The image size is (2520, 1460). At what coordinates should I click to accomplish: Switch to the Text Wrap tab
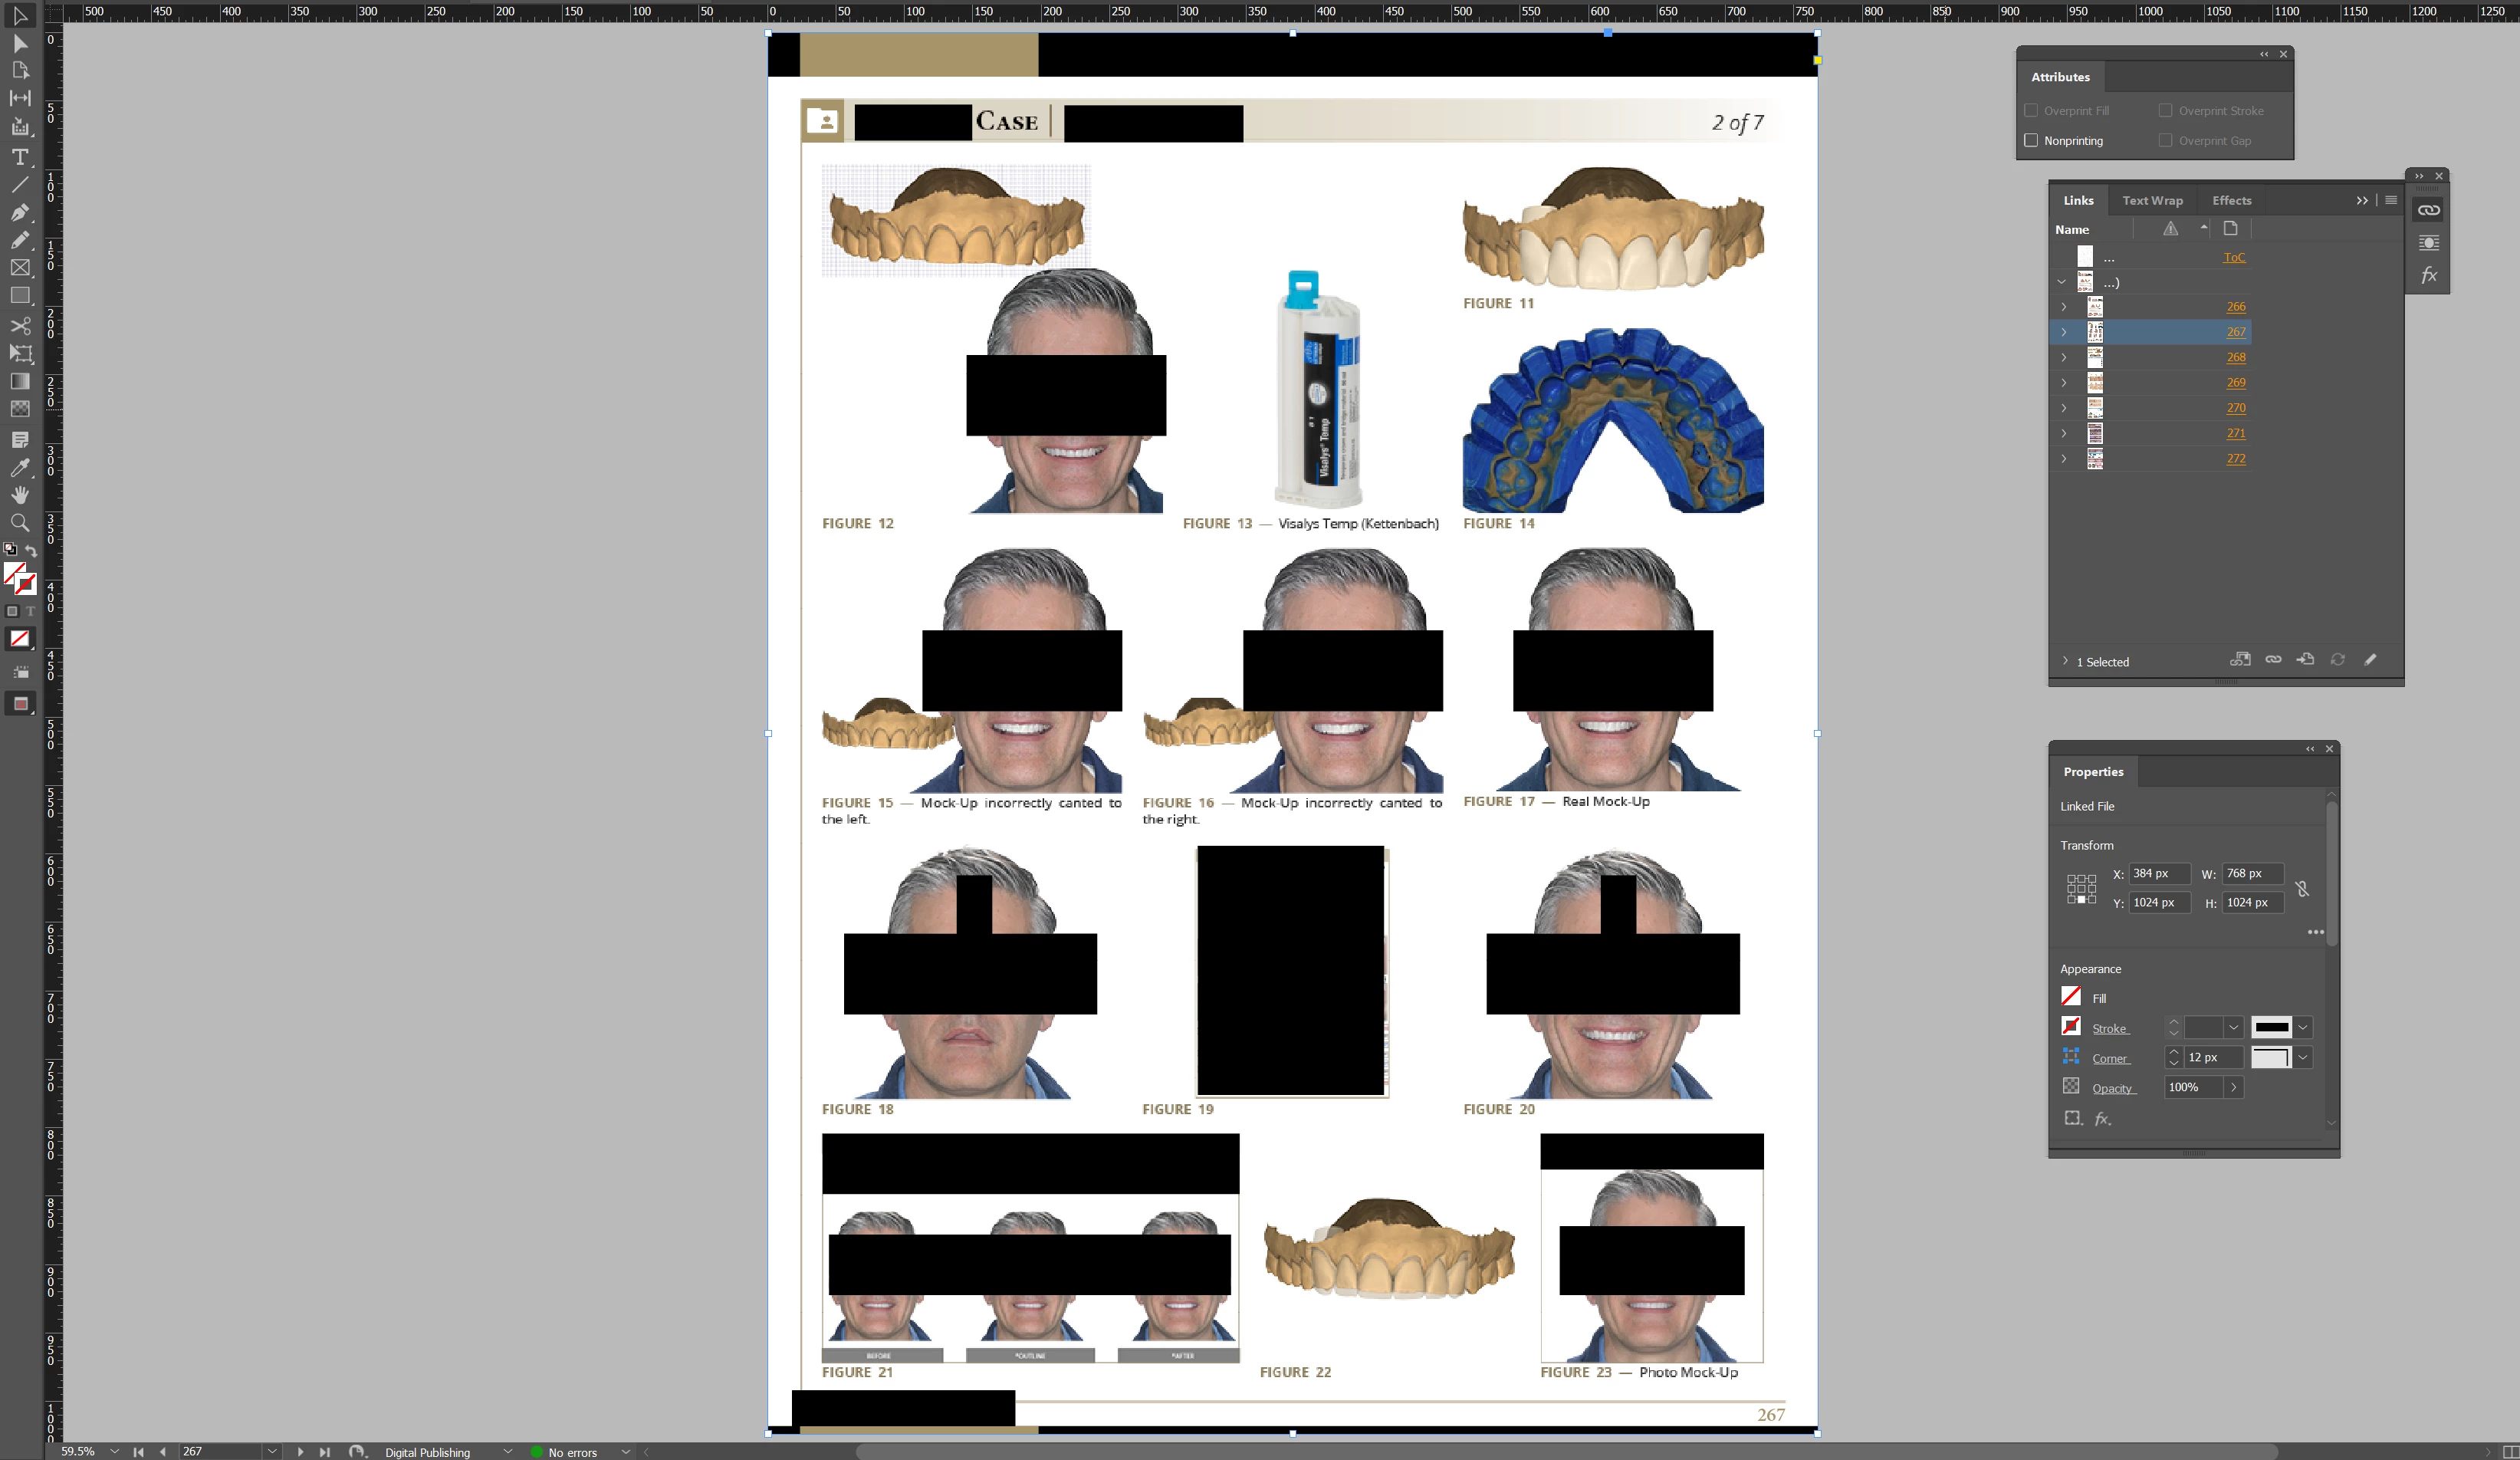[x=2152, y=200]
